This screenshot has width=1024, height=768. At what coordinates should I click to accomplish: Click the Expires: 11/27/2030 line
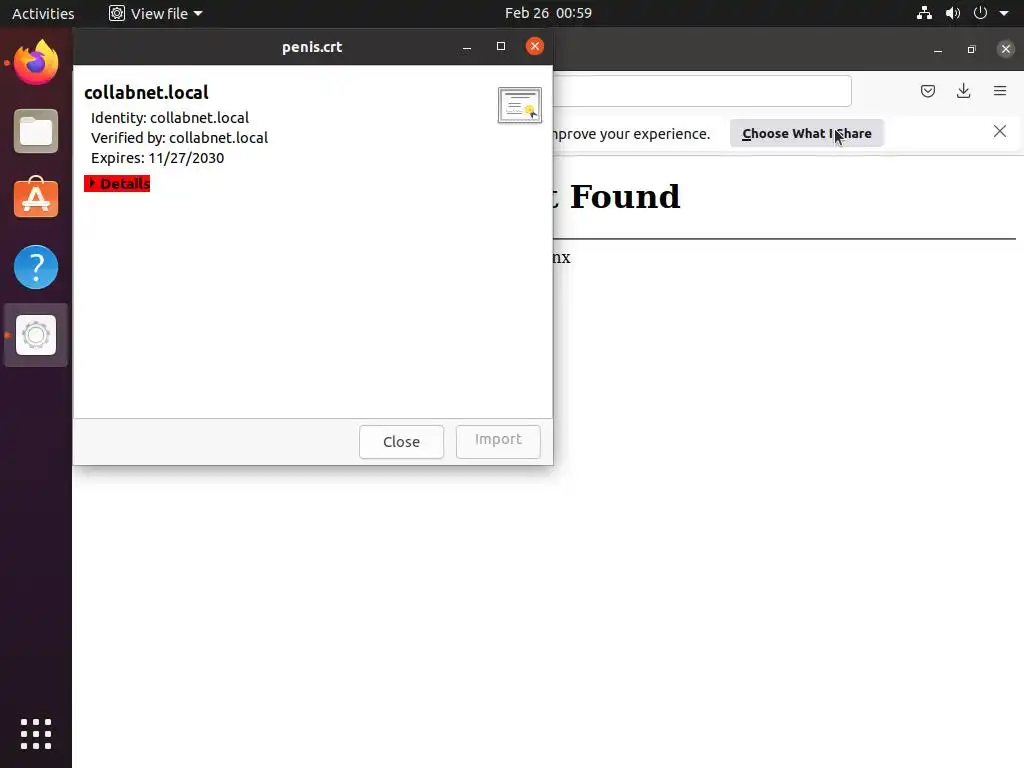157,158
